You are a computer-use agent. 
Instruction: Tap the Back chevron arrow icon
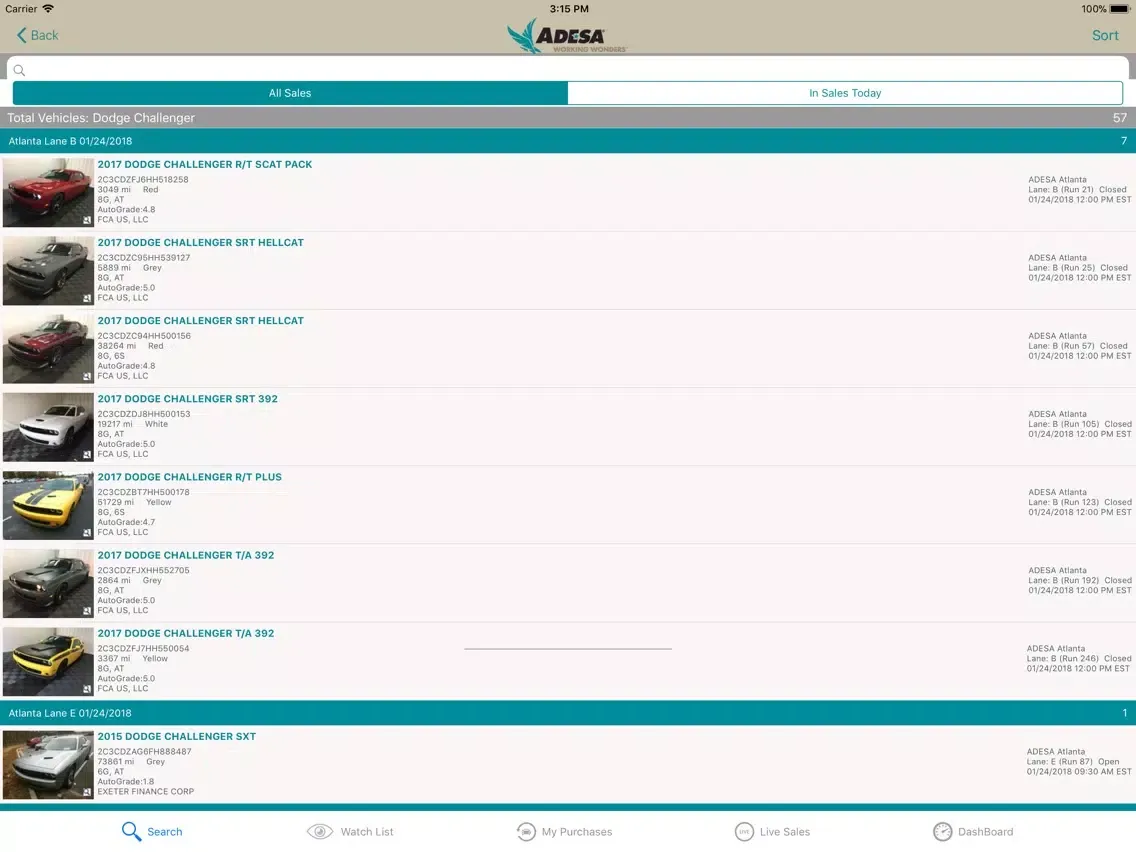(22, 35)
